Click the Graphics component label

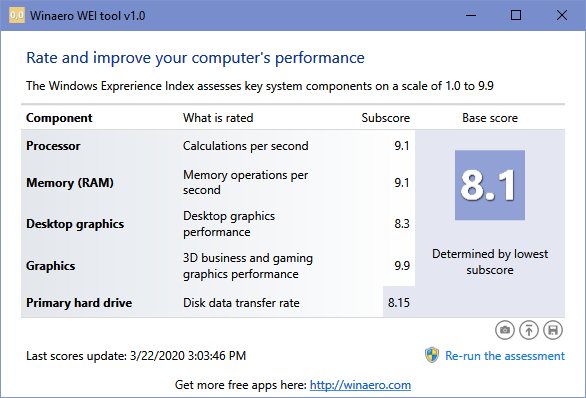click(50, 266)
